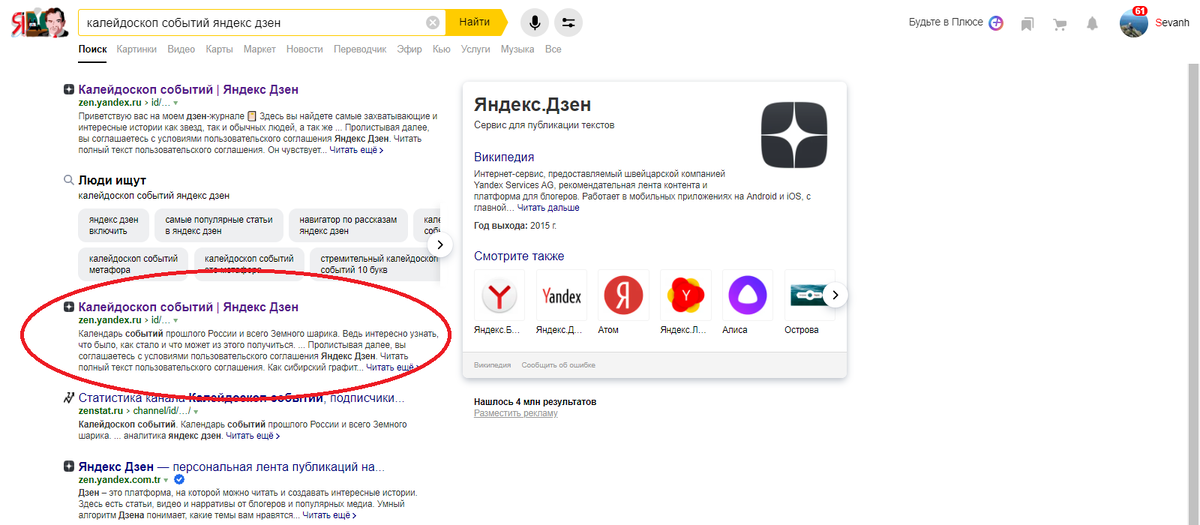Open search settings filter icon
The height and width of the screenshot is (525, 1200).
568,22
